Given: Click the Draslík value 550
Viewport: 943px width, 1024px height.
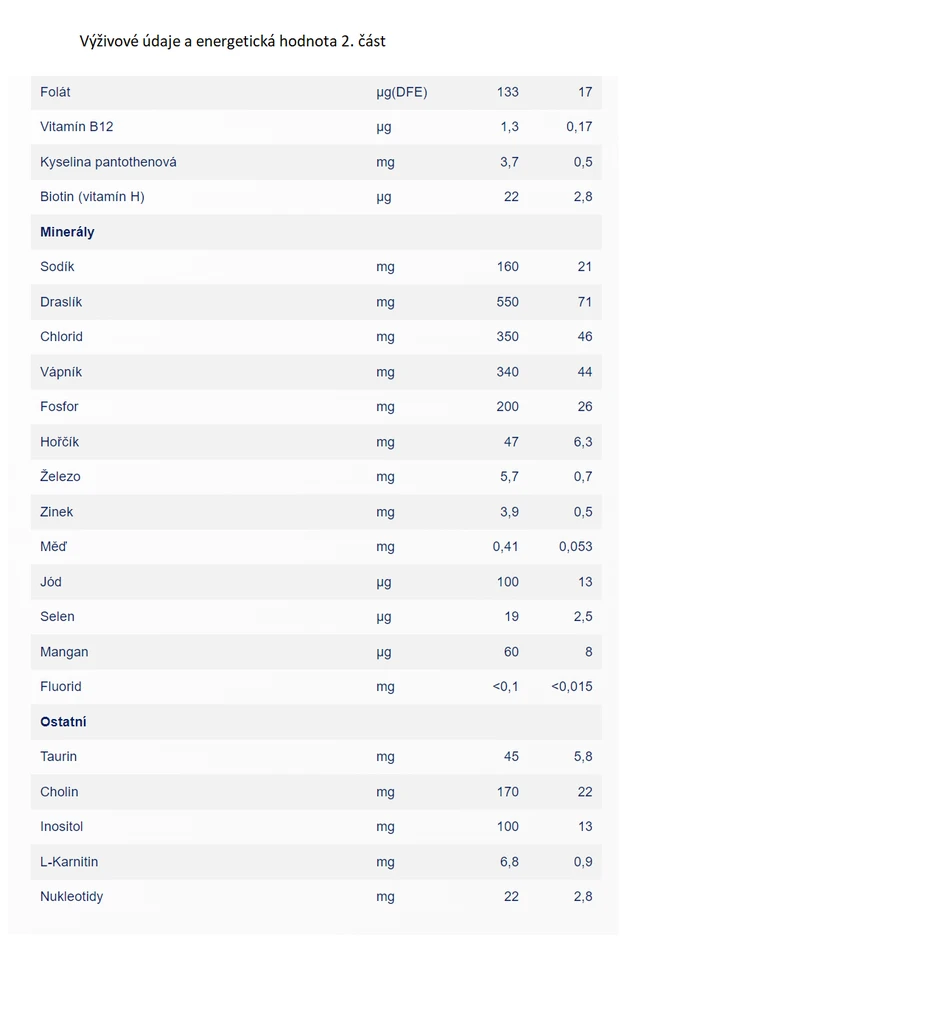Looking at the screenshot, I should coord(507,302).
